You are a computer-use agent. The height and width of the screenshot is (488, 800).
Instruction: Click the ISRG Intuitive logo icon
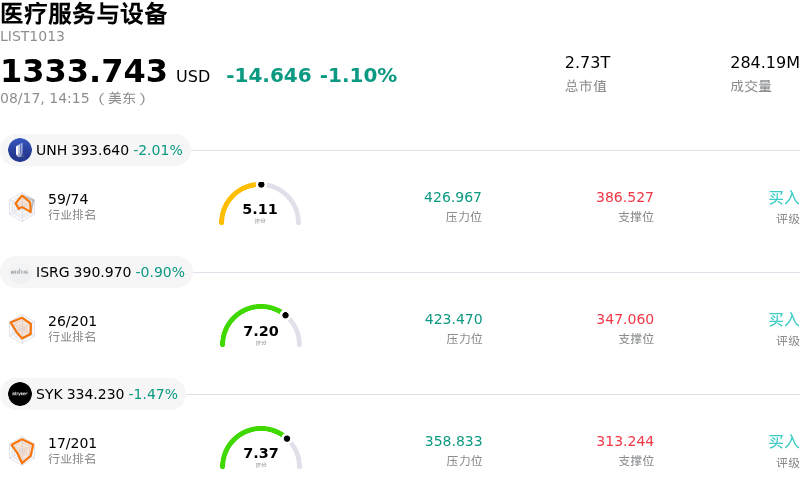pyautogui.click(x=20, y=272)
